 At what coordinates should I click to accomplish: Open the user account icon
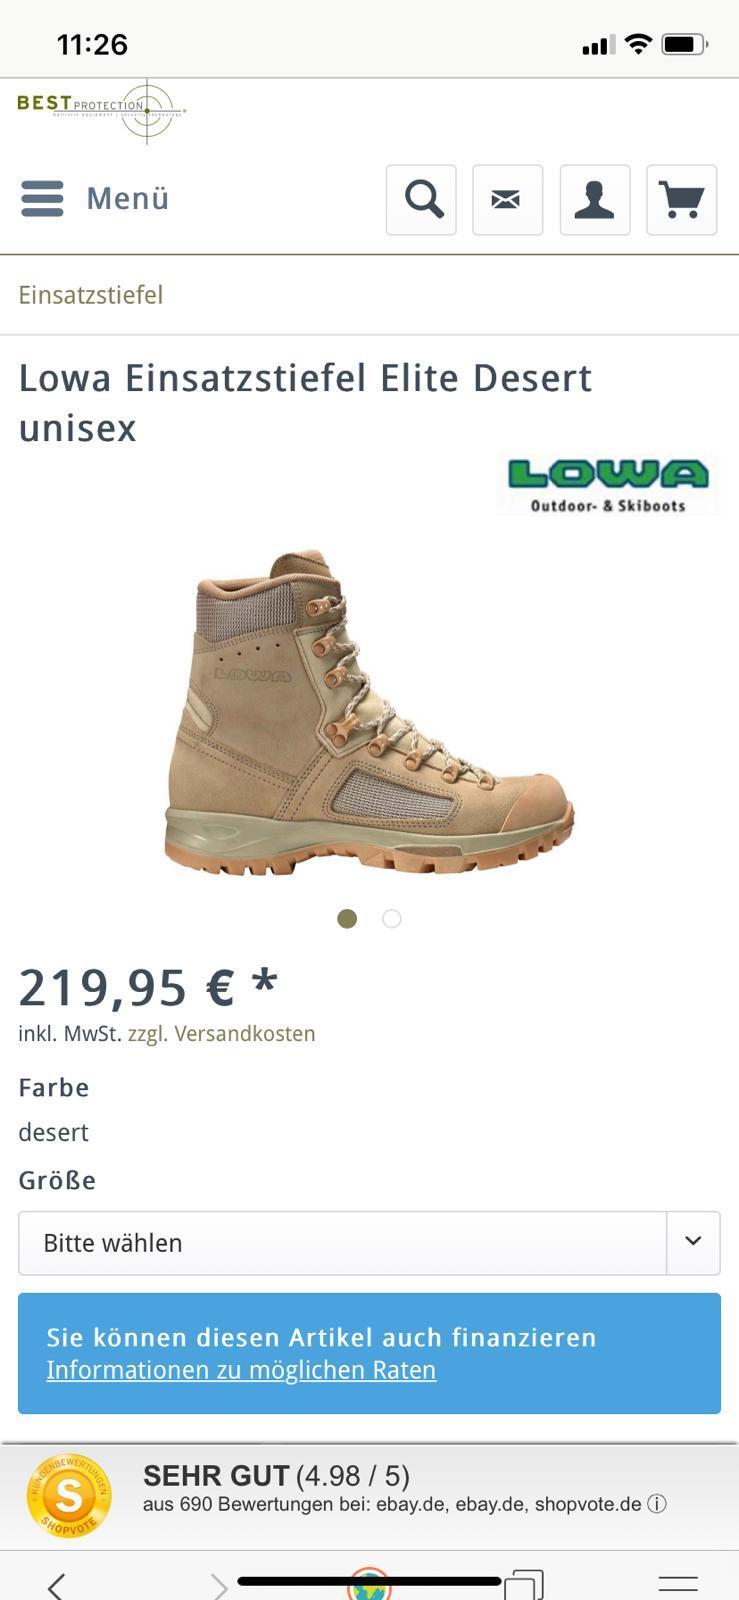tap(595, 200)
